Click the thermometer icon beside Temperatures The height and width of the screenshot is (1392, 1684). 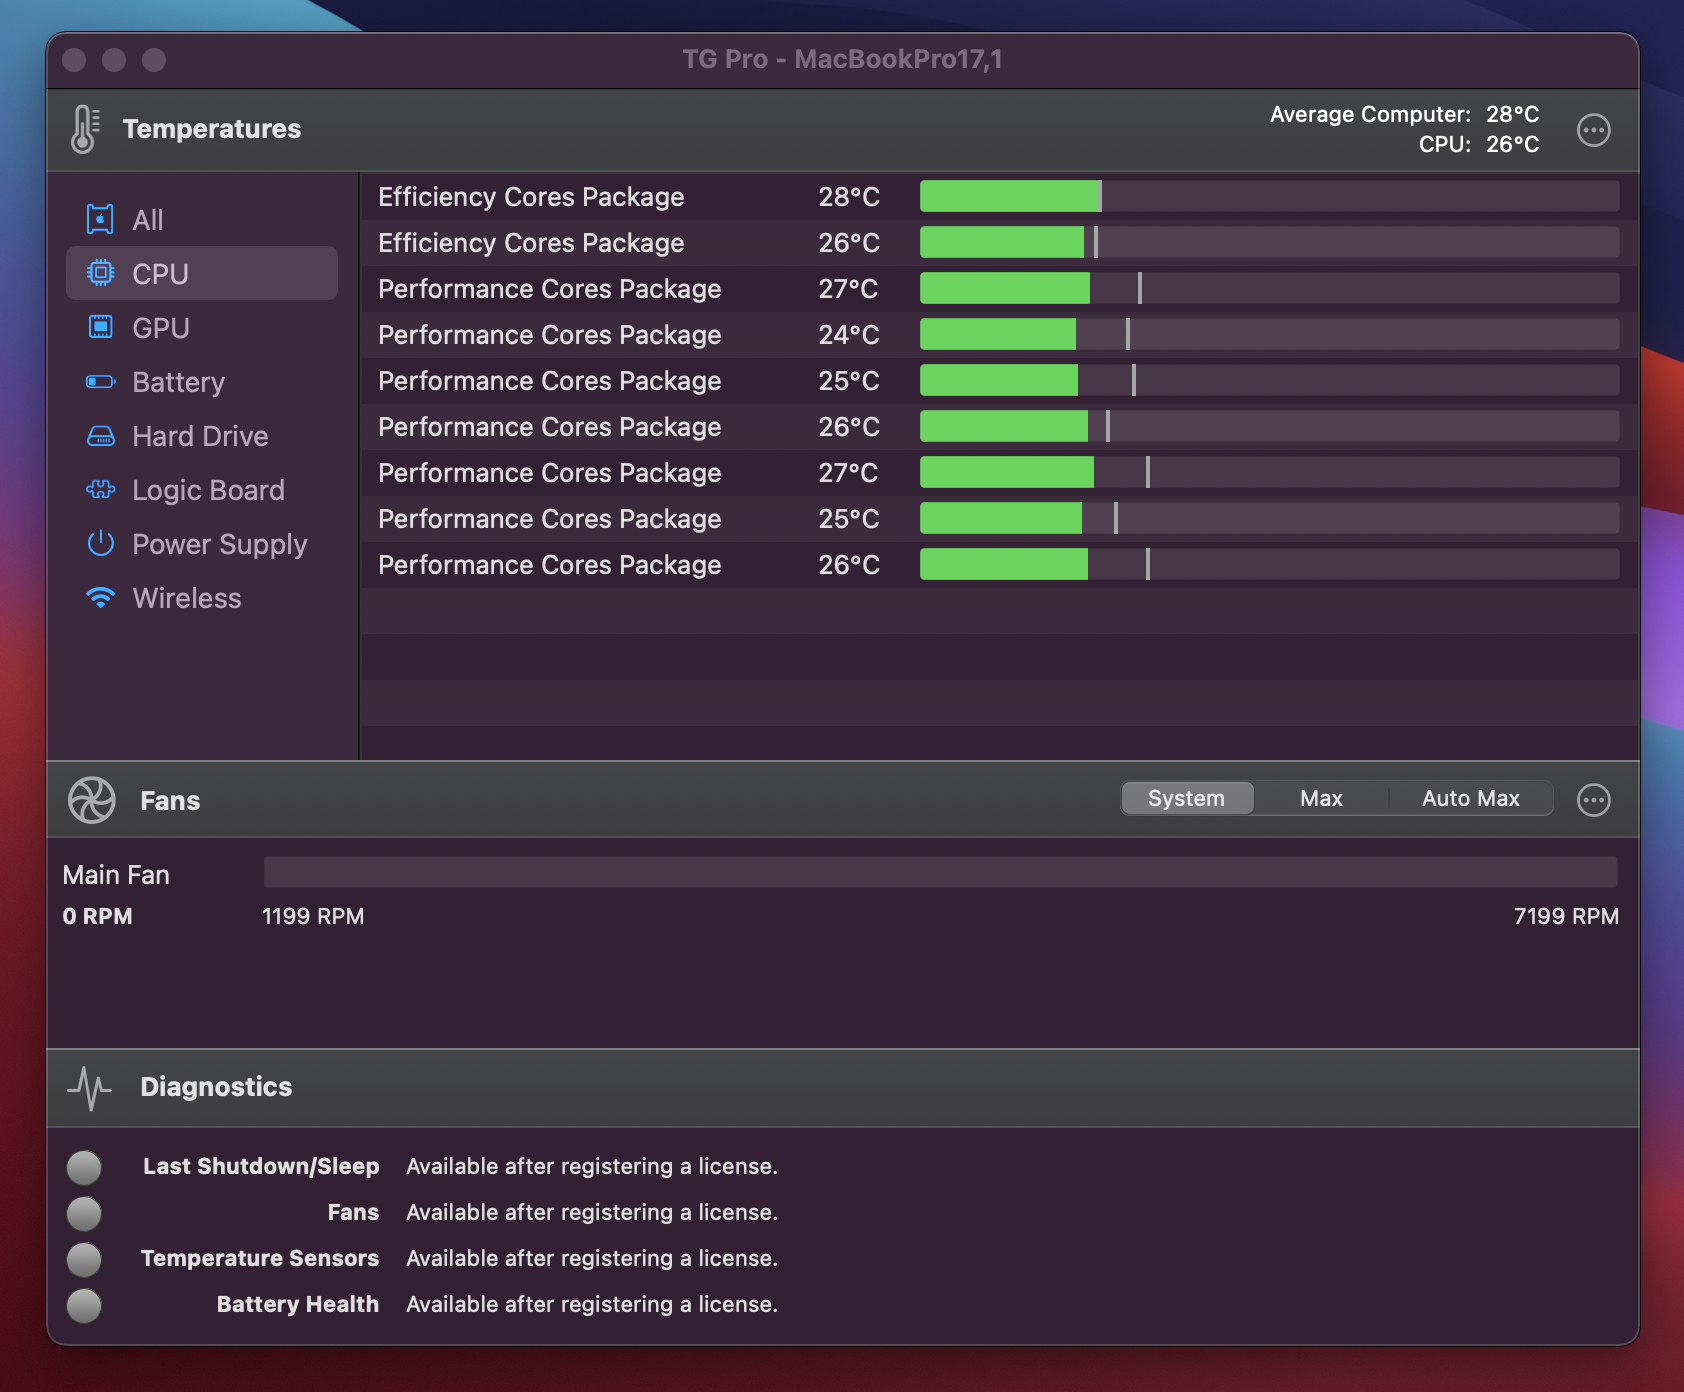tap(85, 130)
